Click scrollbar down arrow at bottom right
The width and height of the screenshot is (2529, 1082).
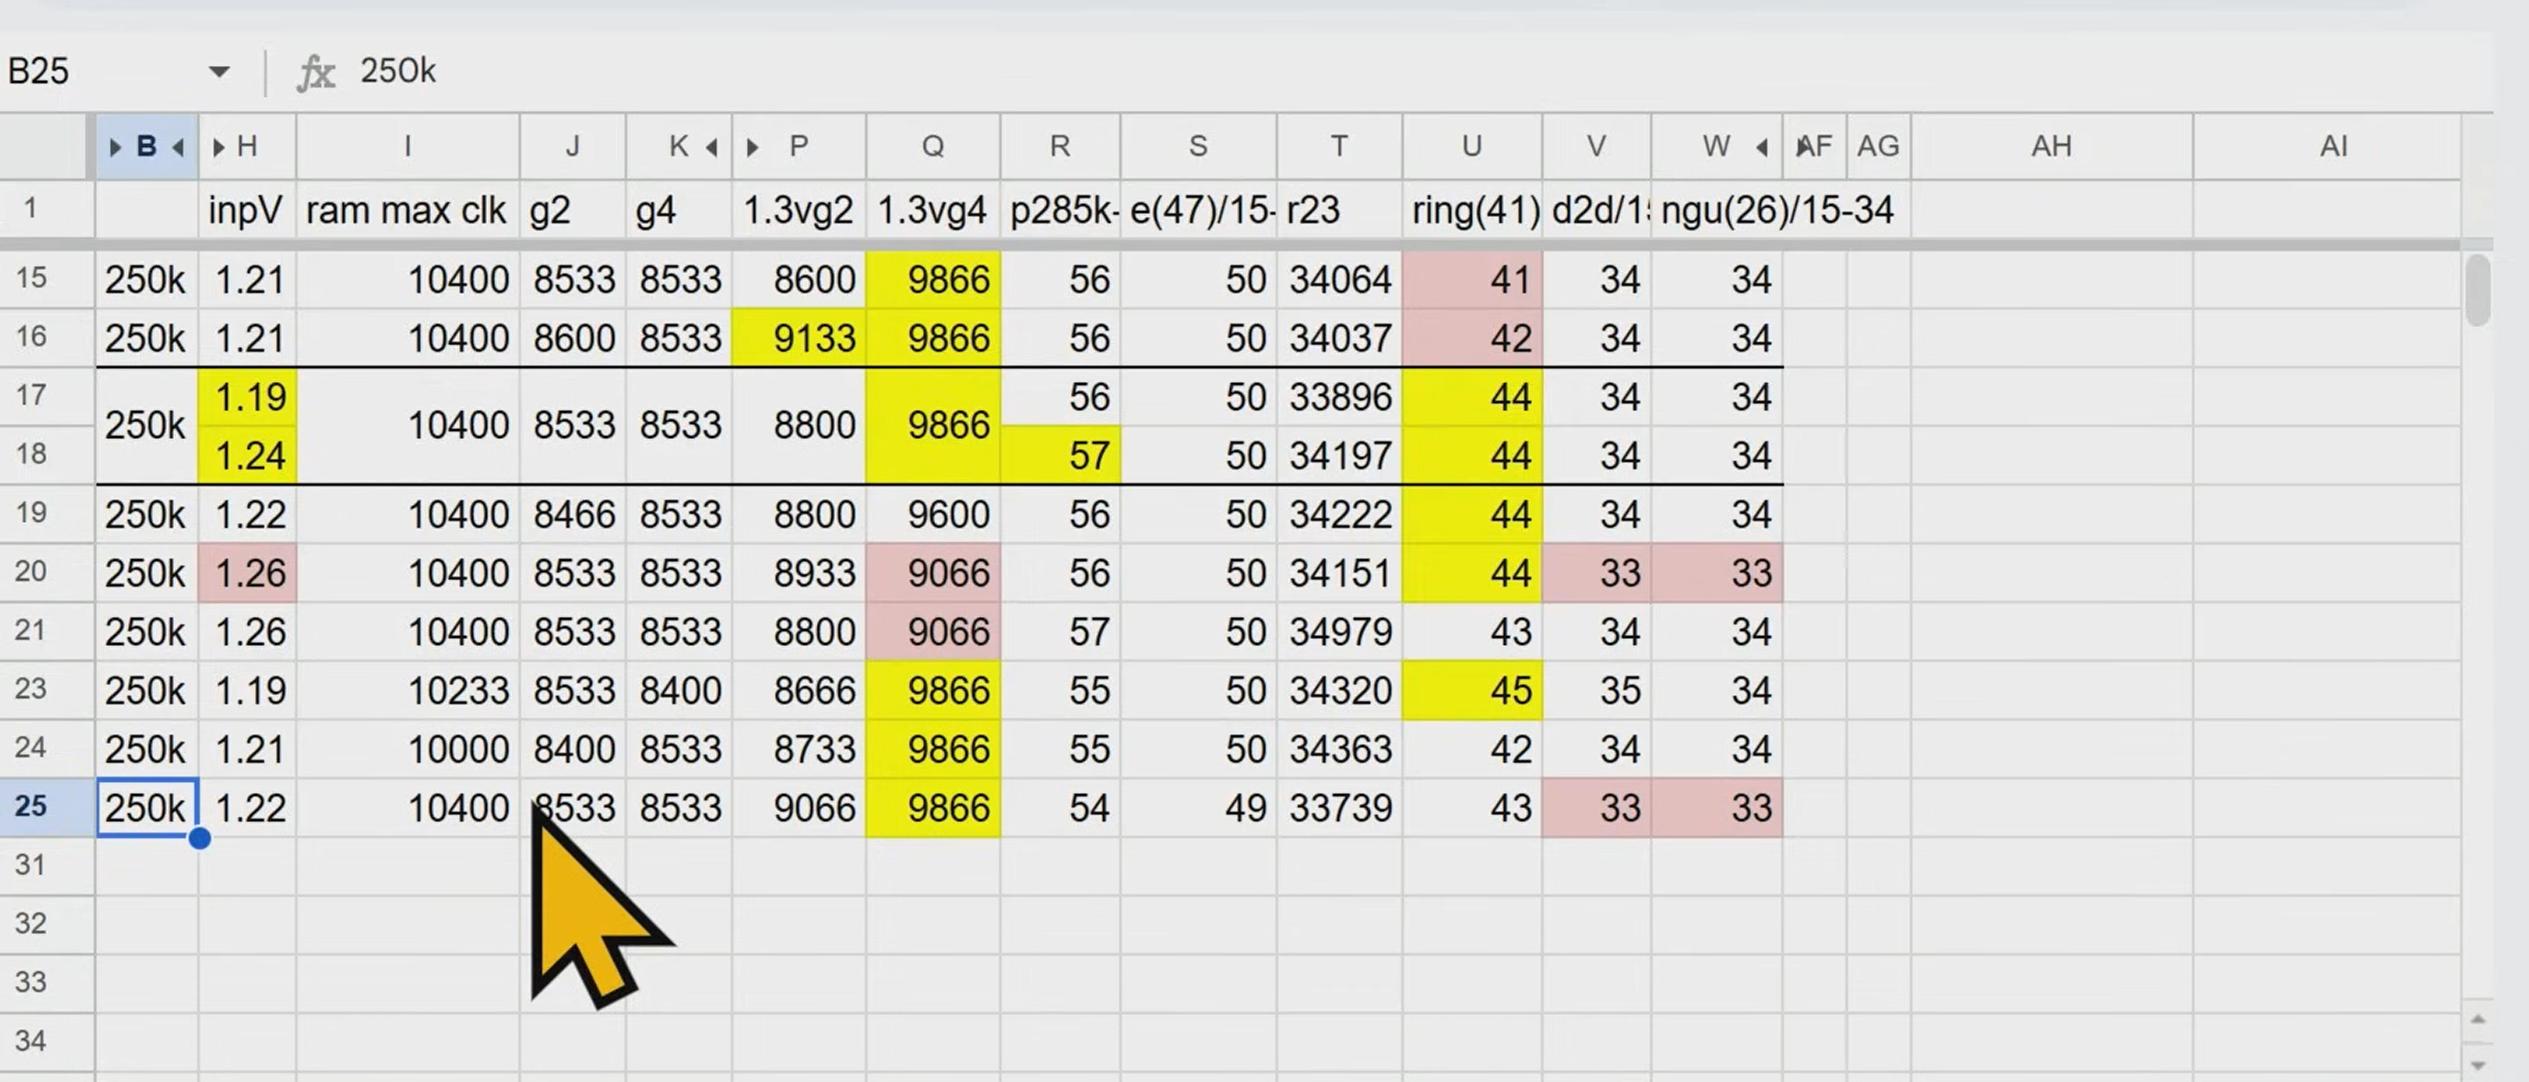(2477, 1065)
